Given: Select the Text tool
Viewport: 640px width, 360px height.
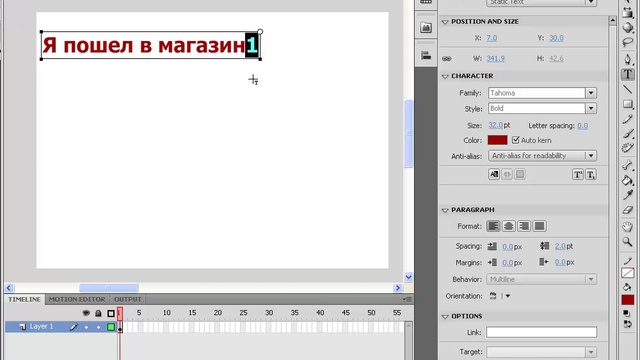Looking at the screenshot, I should 627,74.
